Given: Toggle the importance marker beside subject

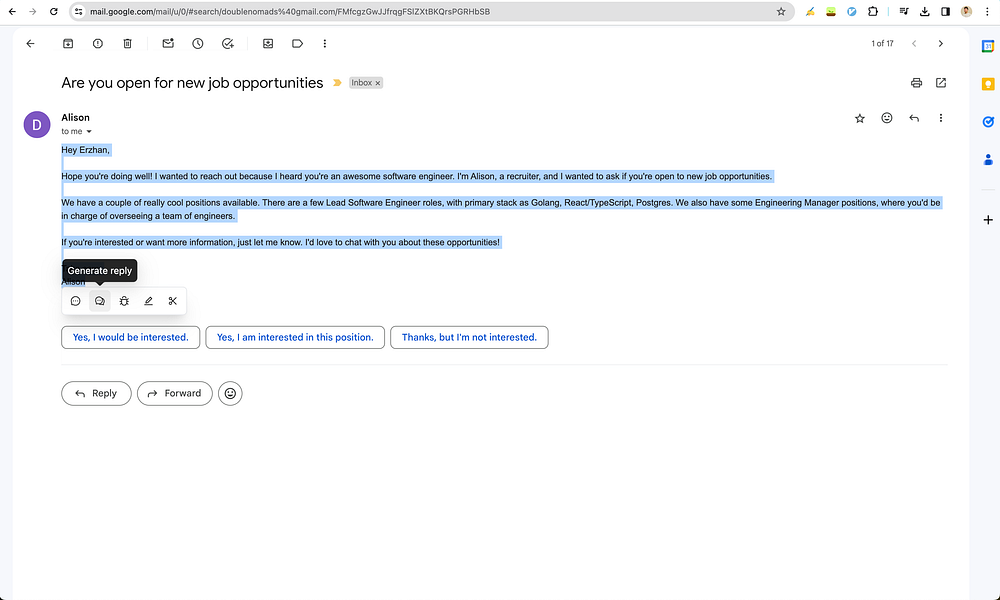Looking at the screenshot, I should 337,83.
